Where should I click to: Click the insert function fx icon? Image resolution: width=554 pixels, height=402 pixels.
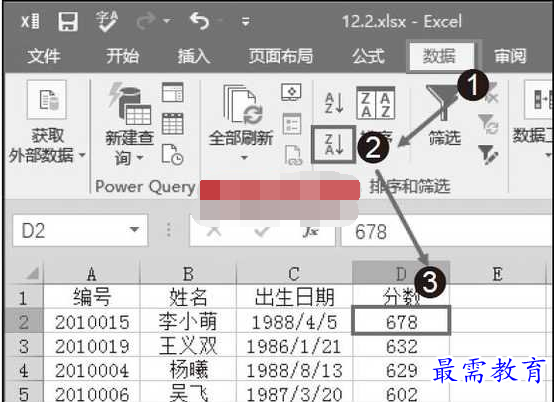pyautogui.click(x=310, y=232)
